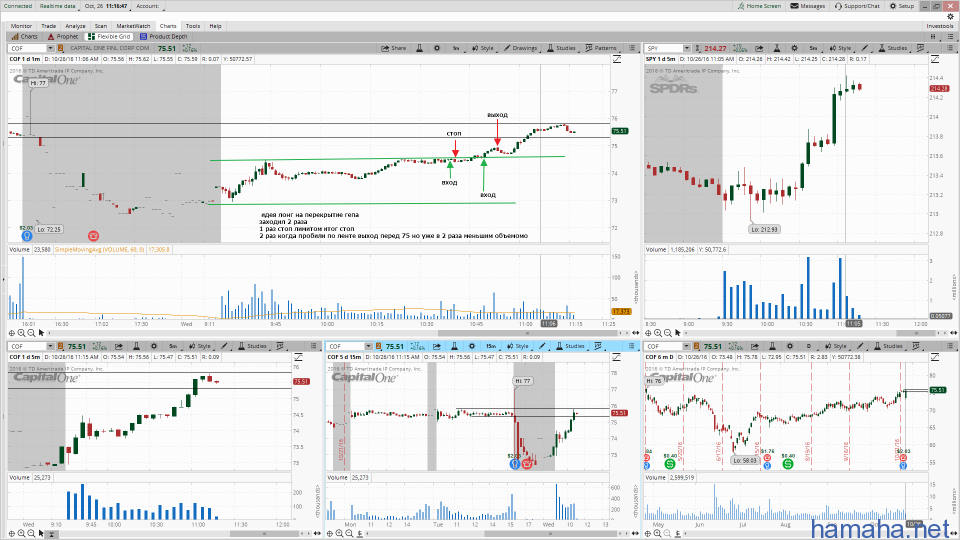Open Studies on the SPY chart

(893, 48)
